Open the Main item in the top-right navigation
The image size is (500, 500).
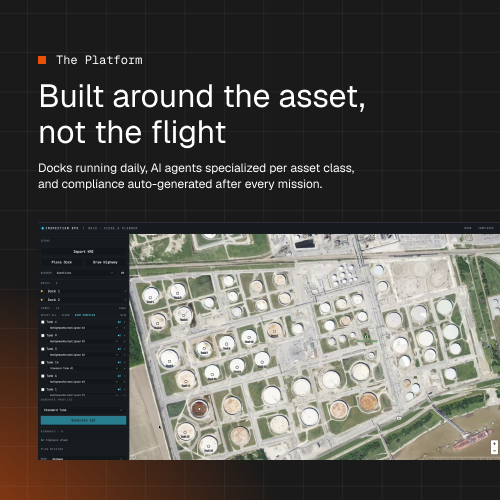(468, 228)
